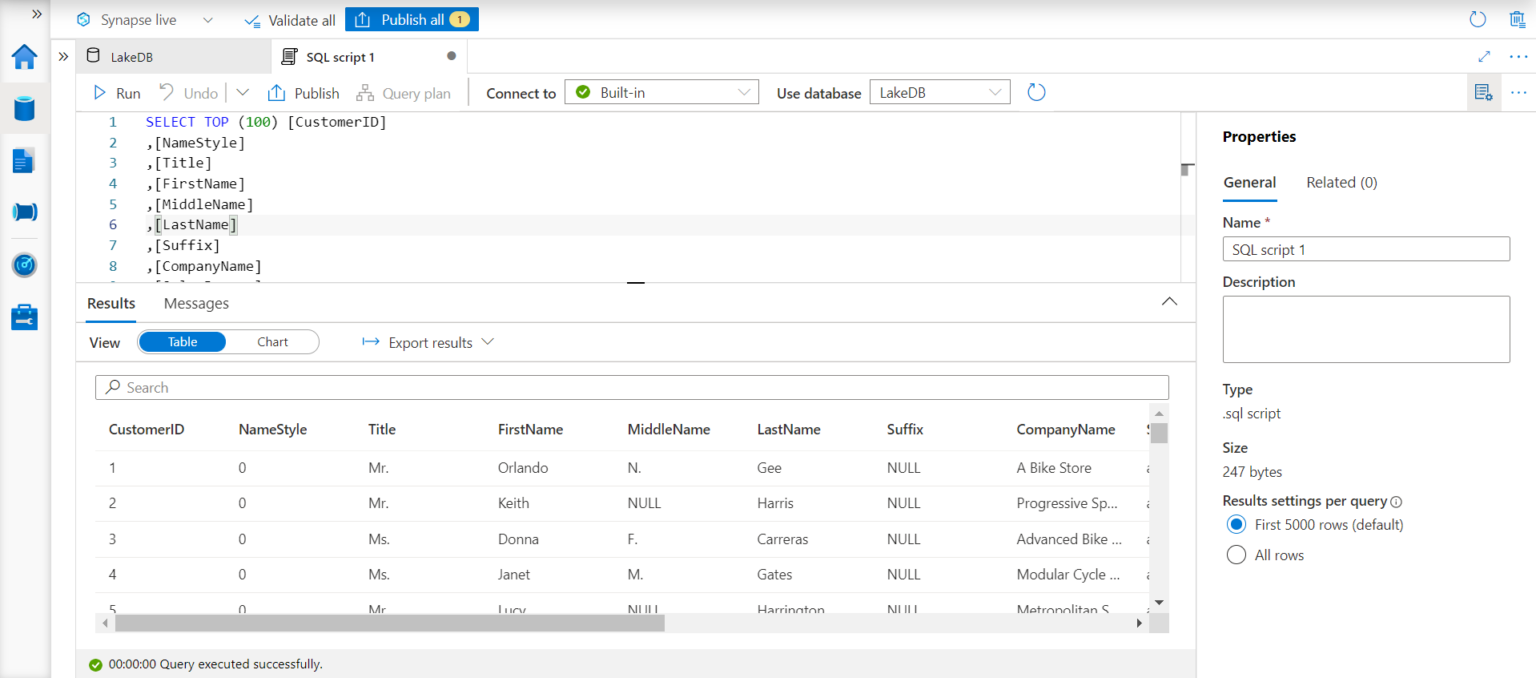
Task: Switch to the Messages tab
Action: point(196,303)
